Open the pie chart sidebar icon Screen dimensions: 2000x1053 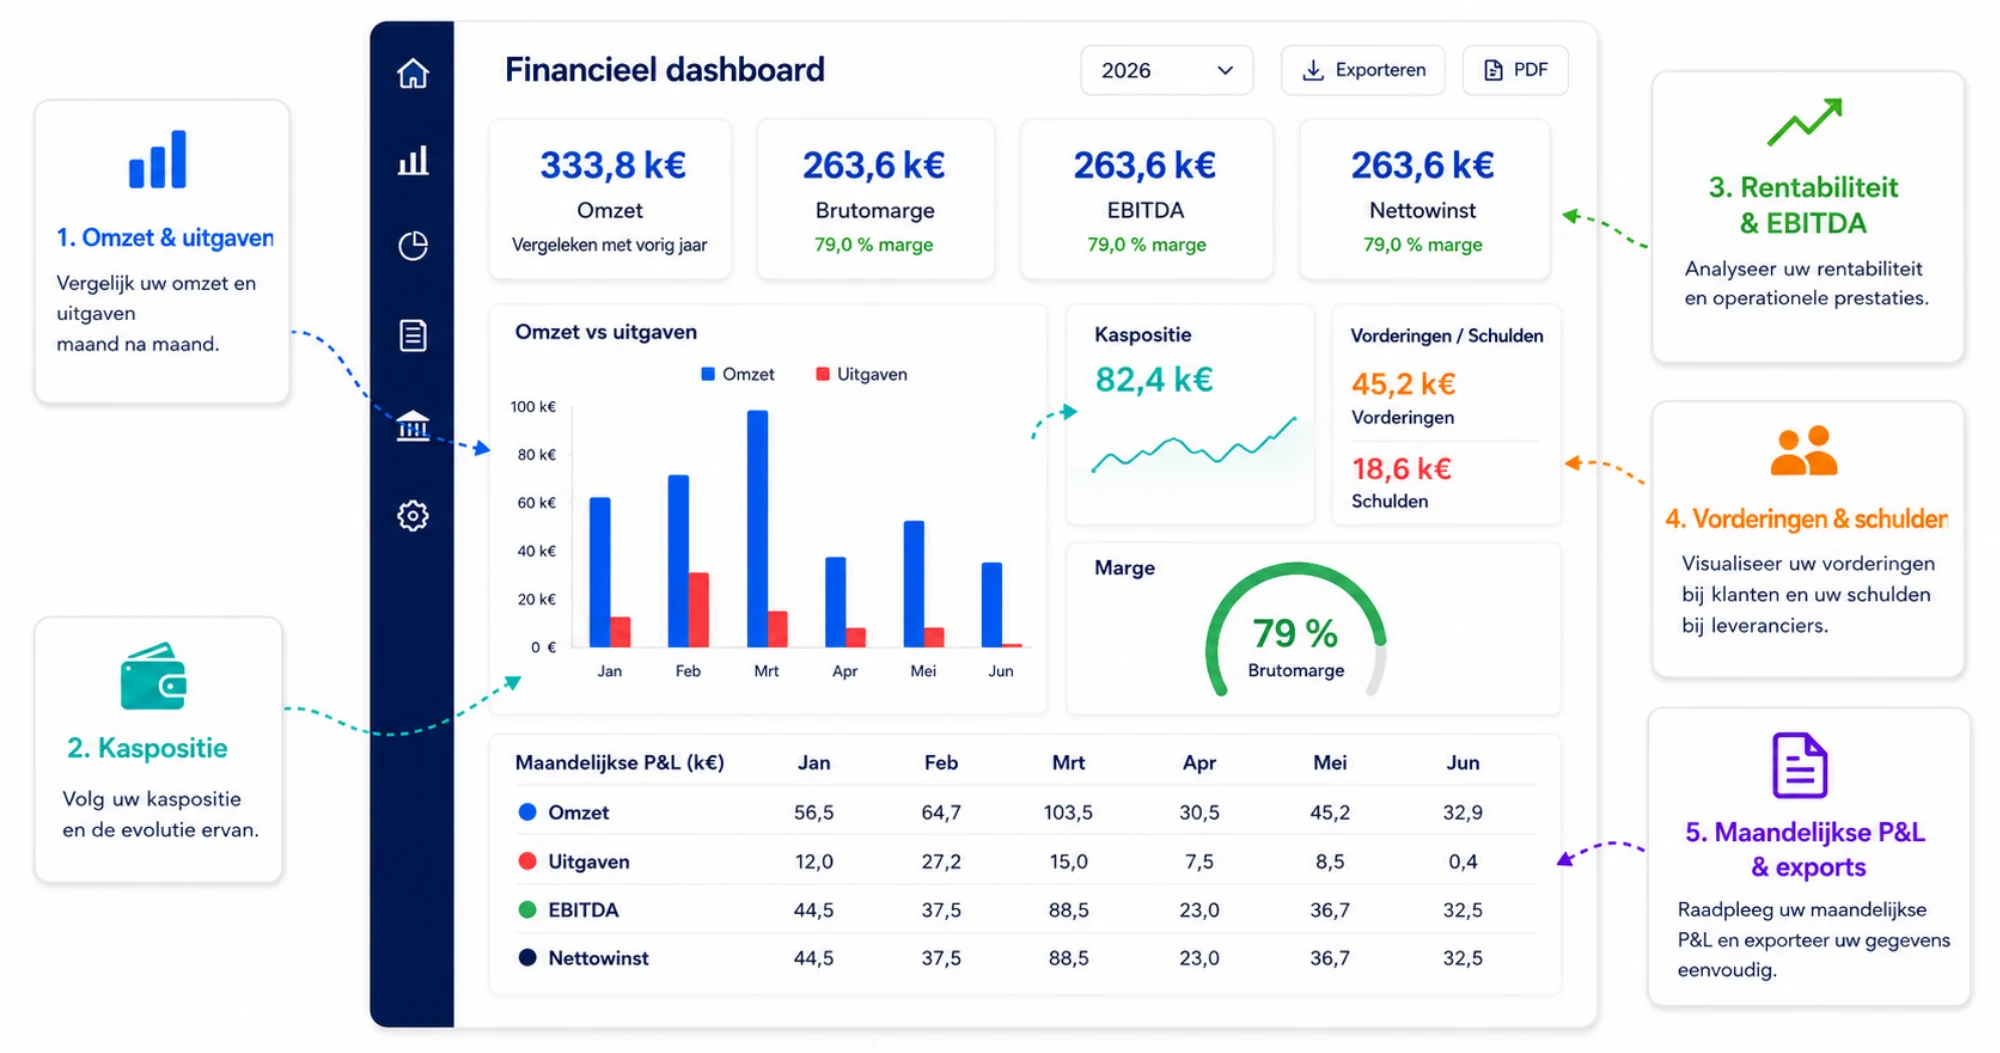click(413, 246)
